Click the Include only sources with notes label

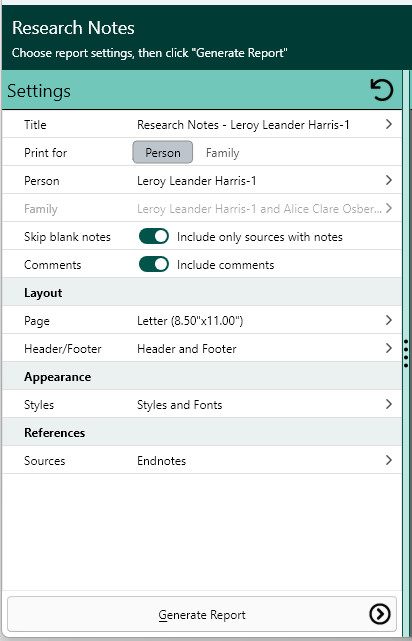click(260, 237)
